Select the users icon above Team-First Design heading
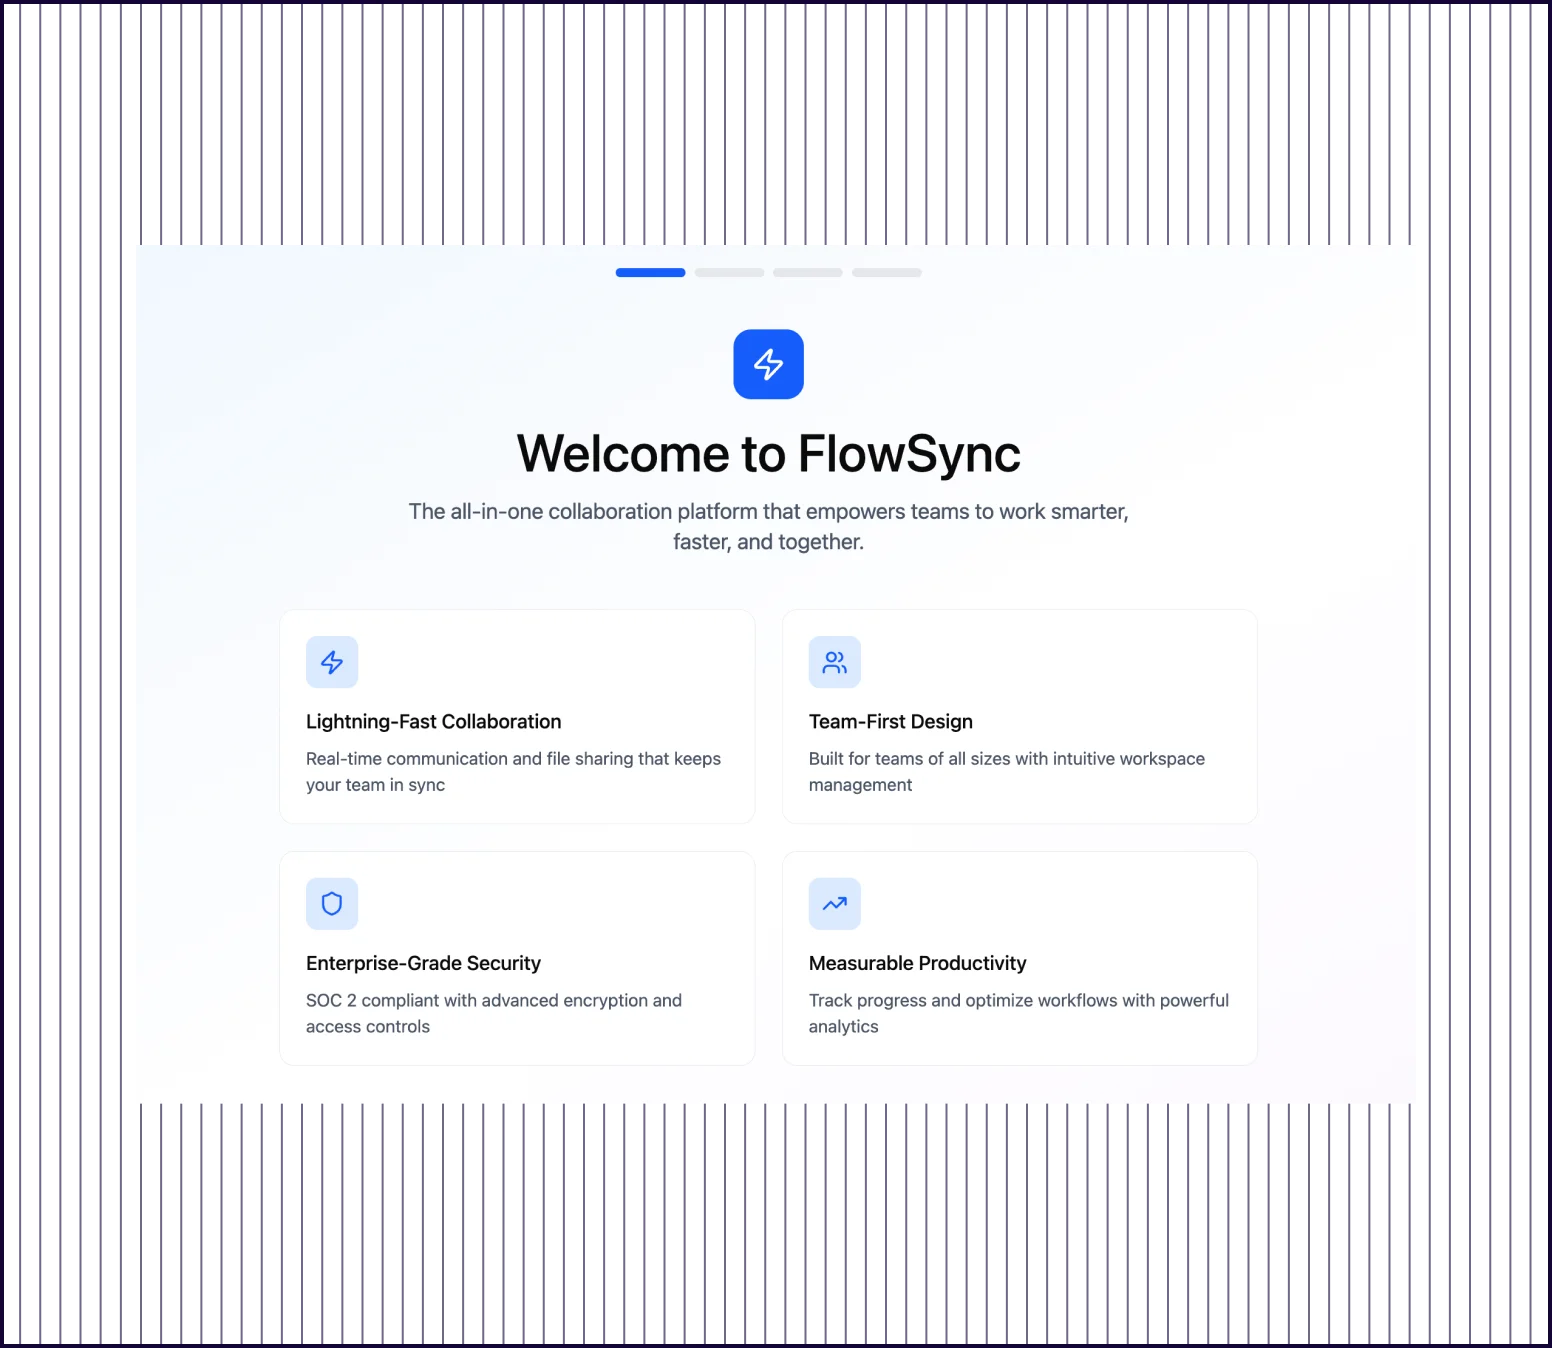Viewport: 1552px width, 1348px height. tap(834, 662)
